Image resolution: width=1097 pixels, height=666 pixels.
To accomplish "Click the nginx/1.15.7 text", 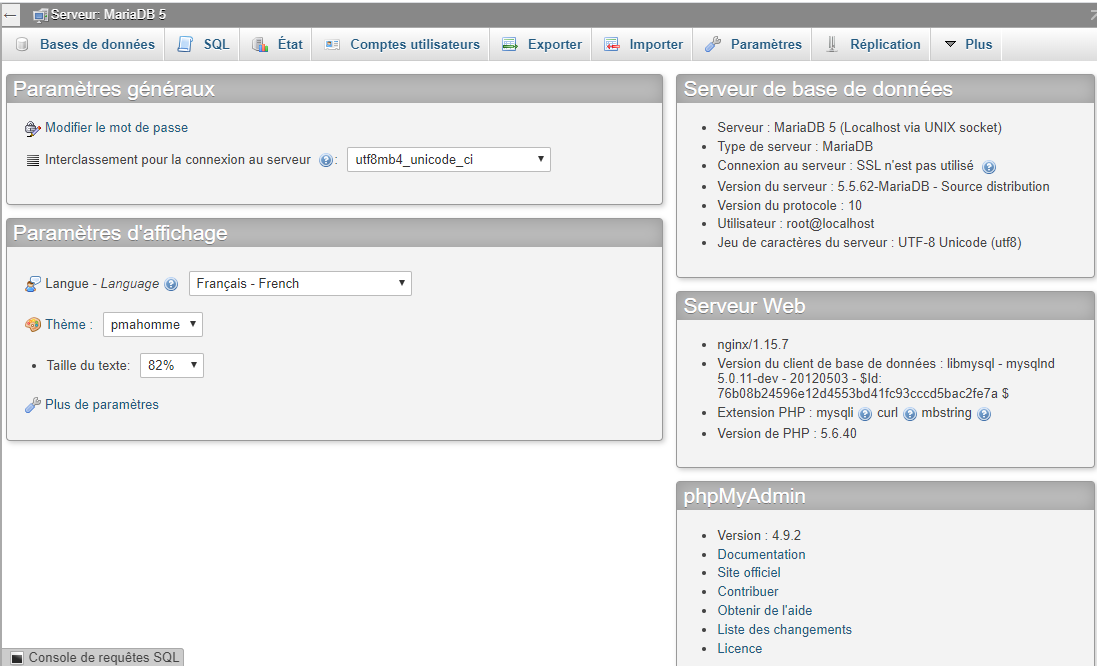I will pos(753,344).
